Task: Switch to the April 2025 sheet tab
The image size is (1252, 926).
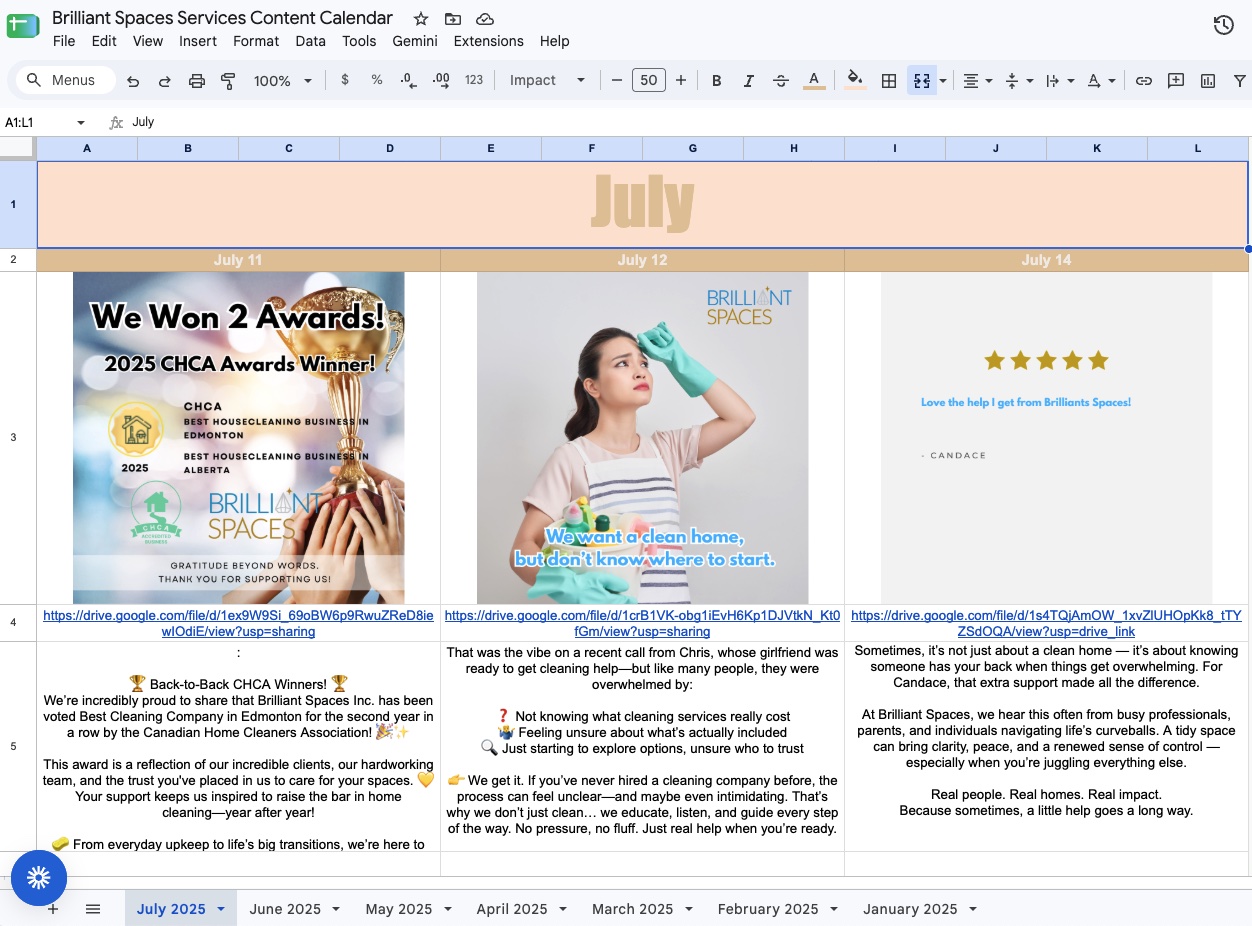Action: pyautogui.click(x=512, y=909)
